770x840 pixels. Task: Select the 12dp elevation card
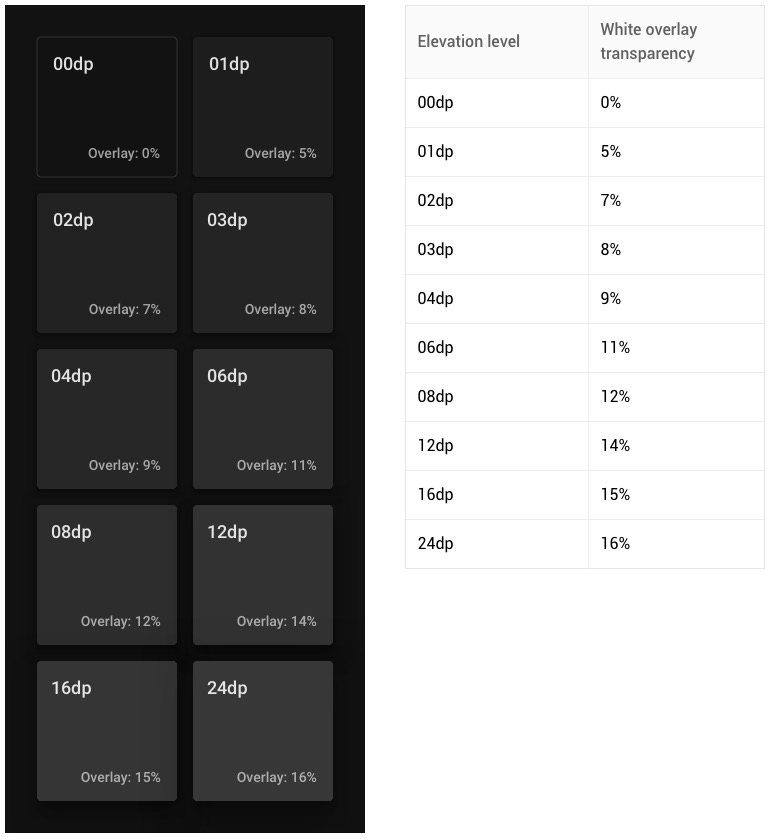click(x=263, y=575)
